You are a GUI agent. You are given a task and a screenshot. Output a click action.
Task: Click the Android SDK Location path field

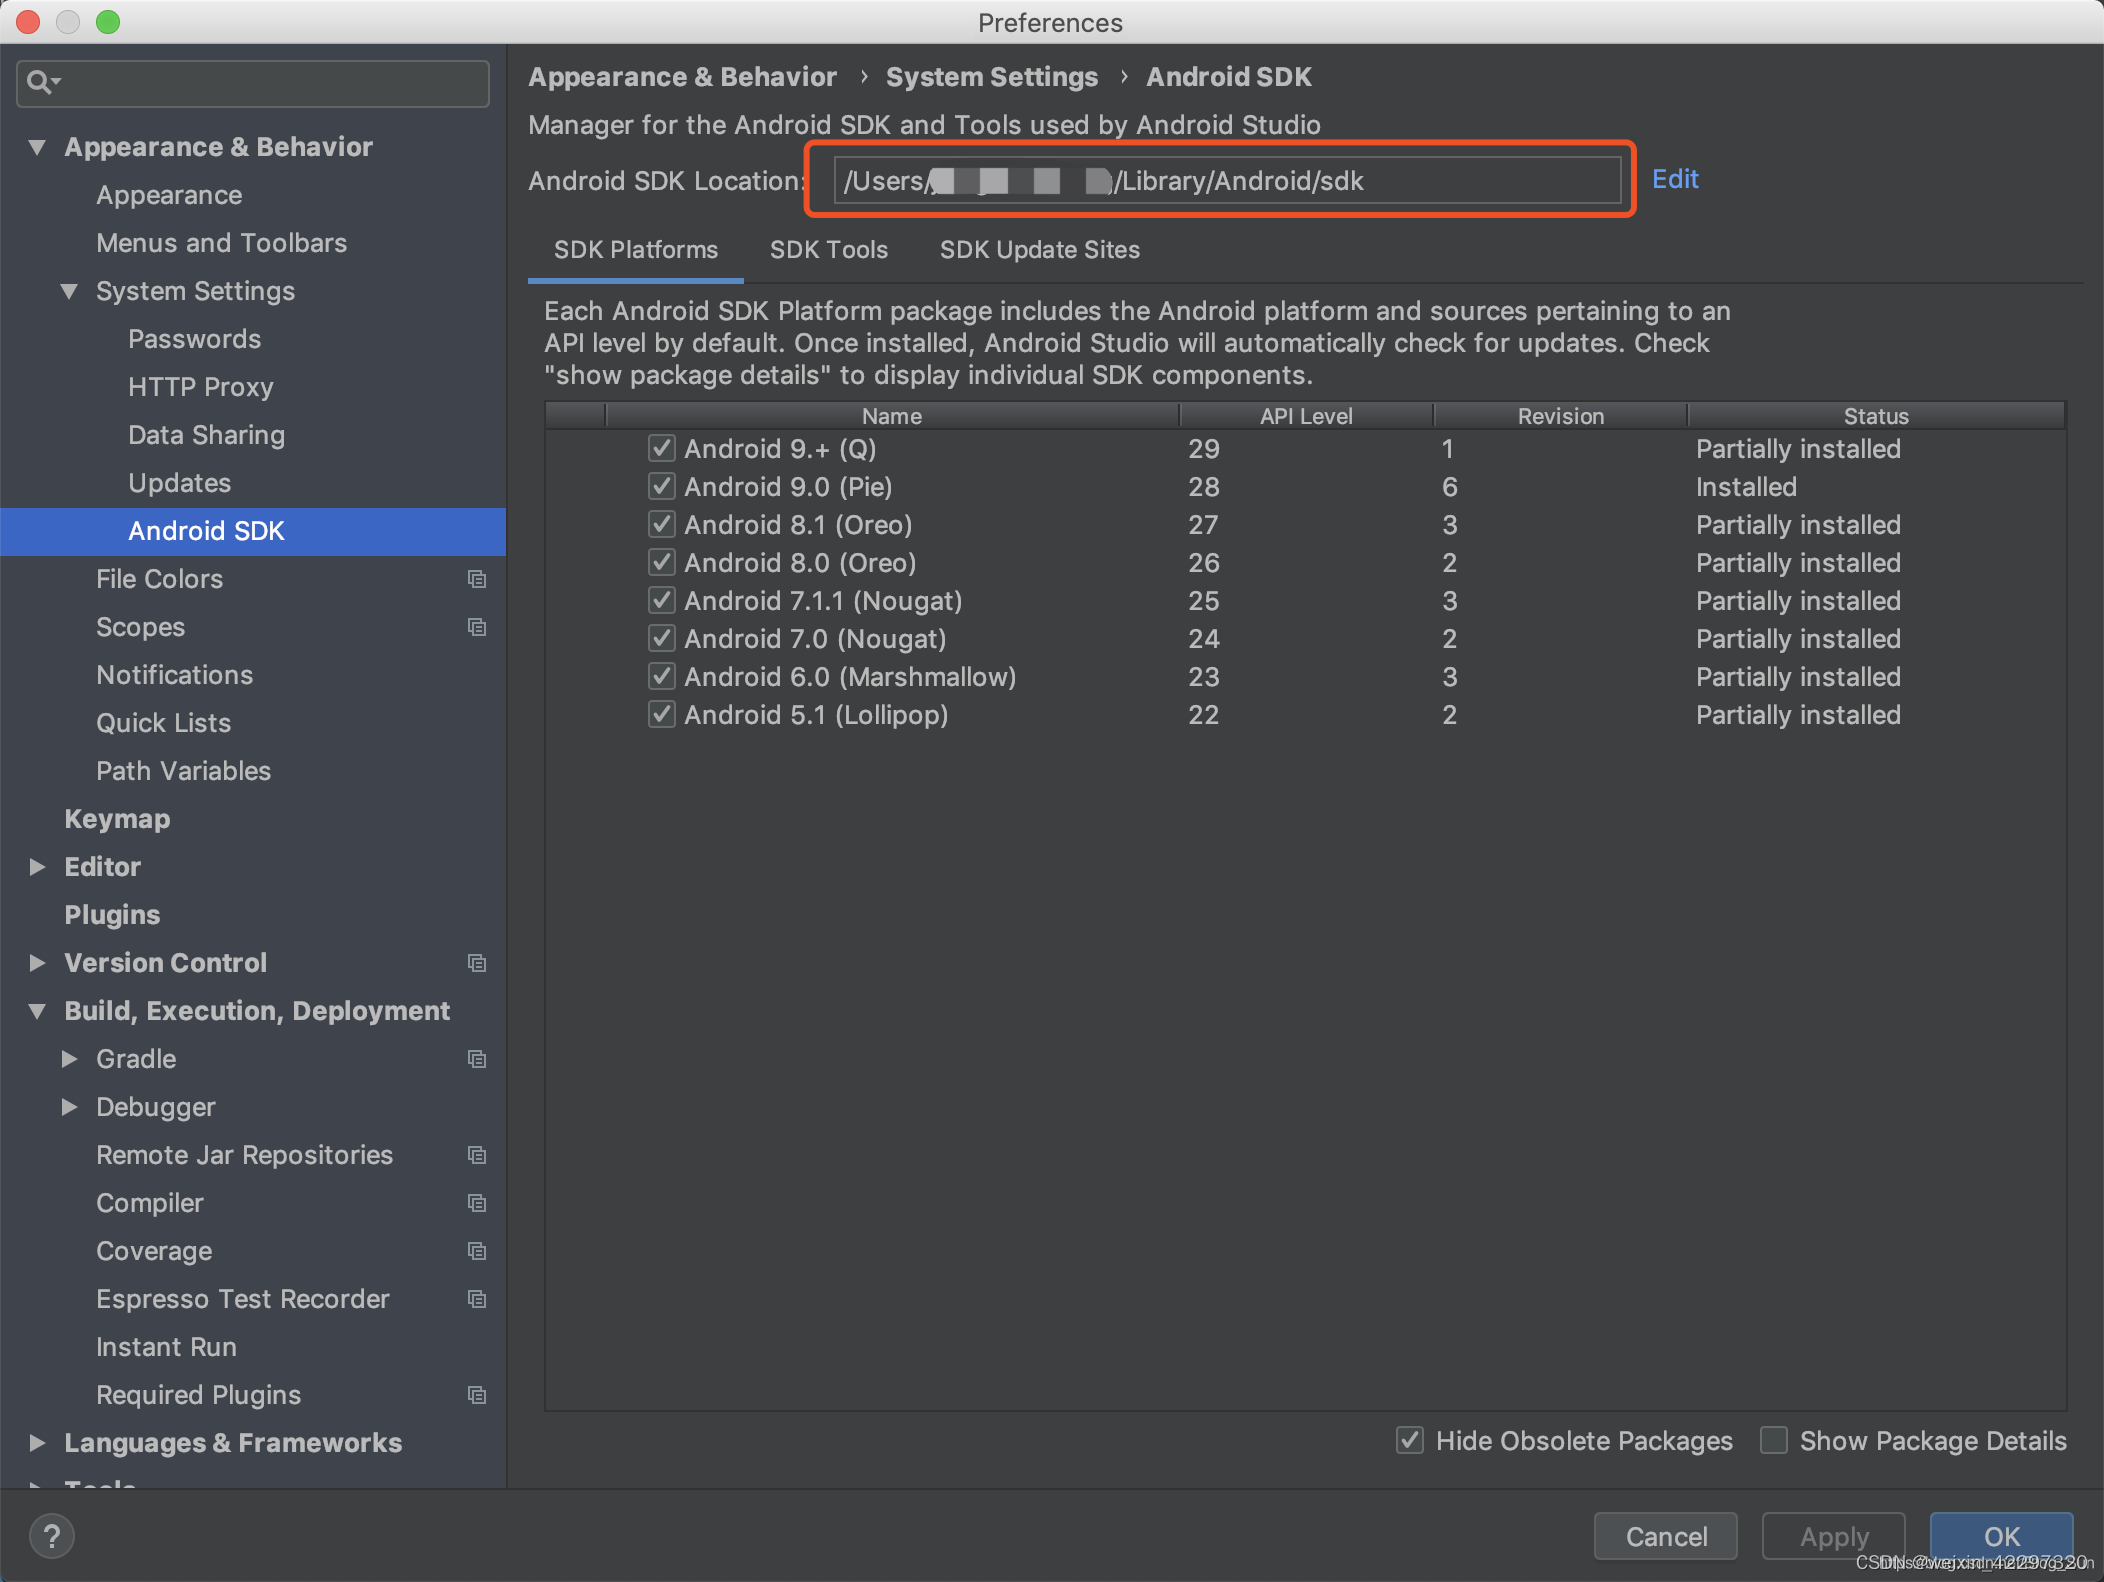pyautogui.click(x=1227, y=181)
